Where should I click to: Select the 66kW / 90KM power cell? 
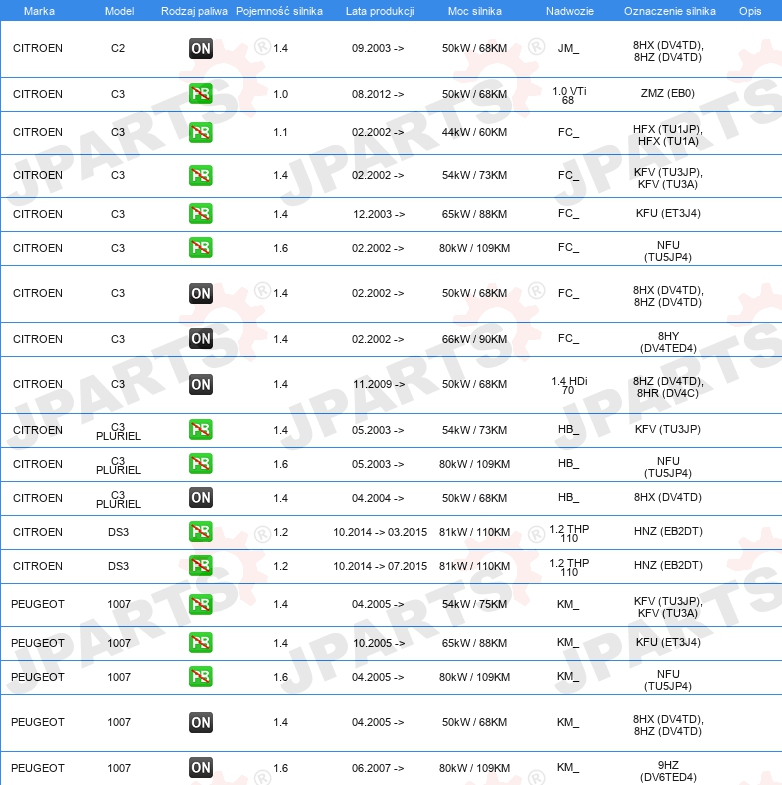pos(475,339)
